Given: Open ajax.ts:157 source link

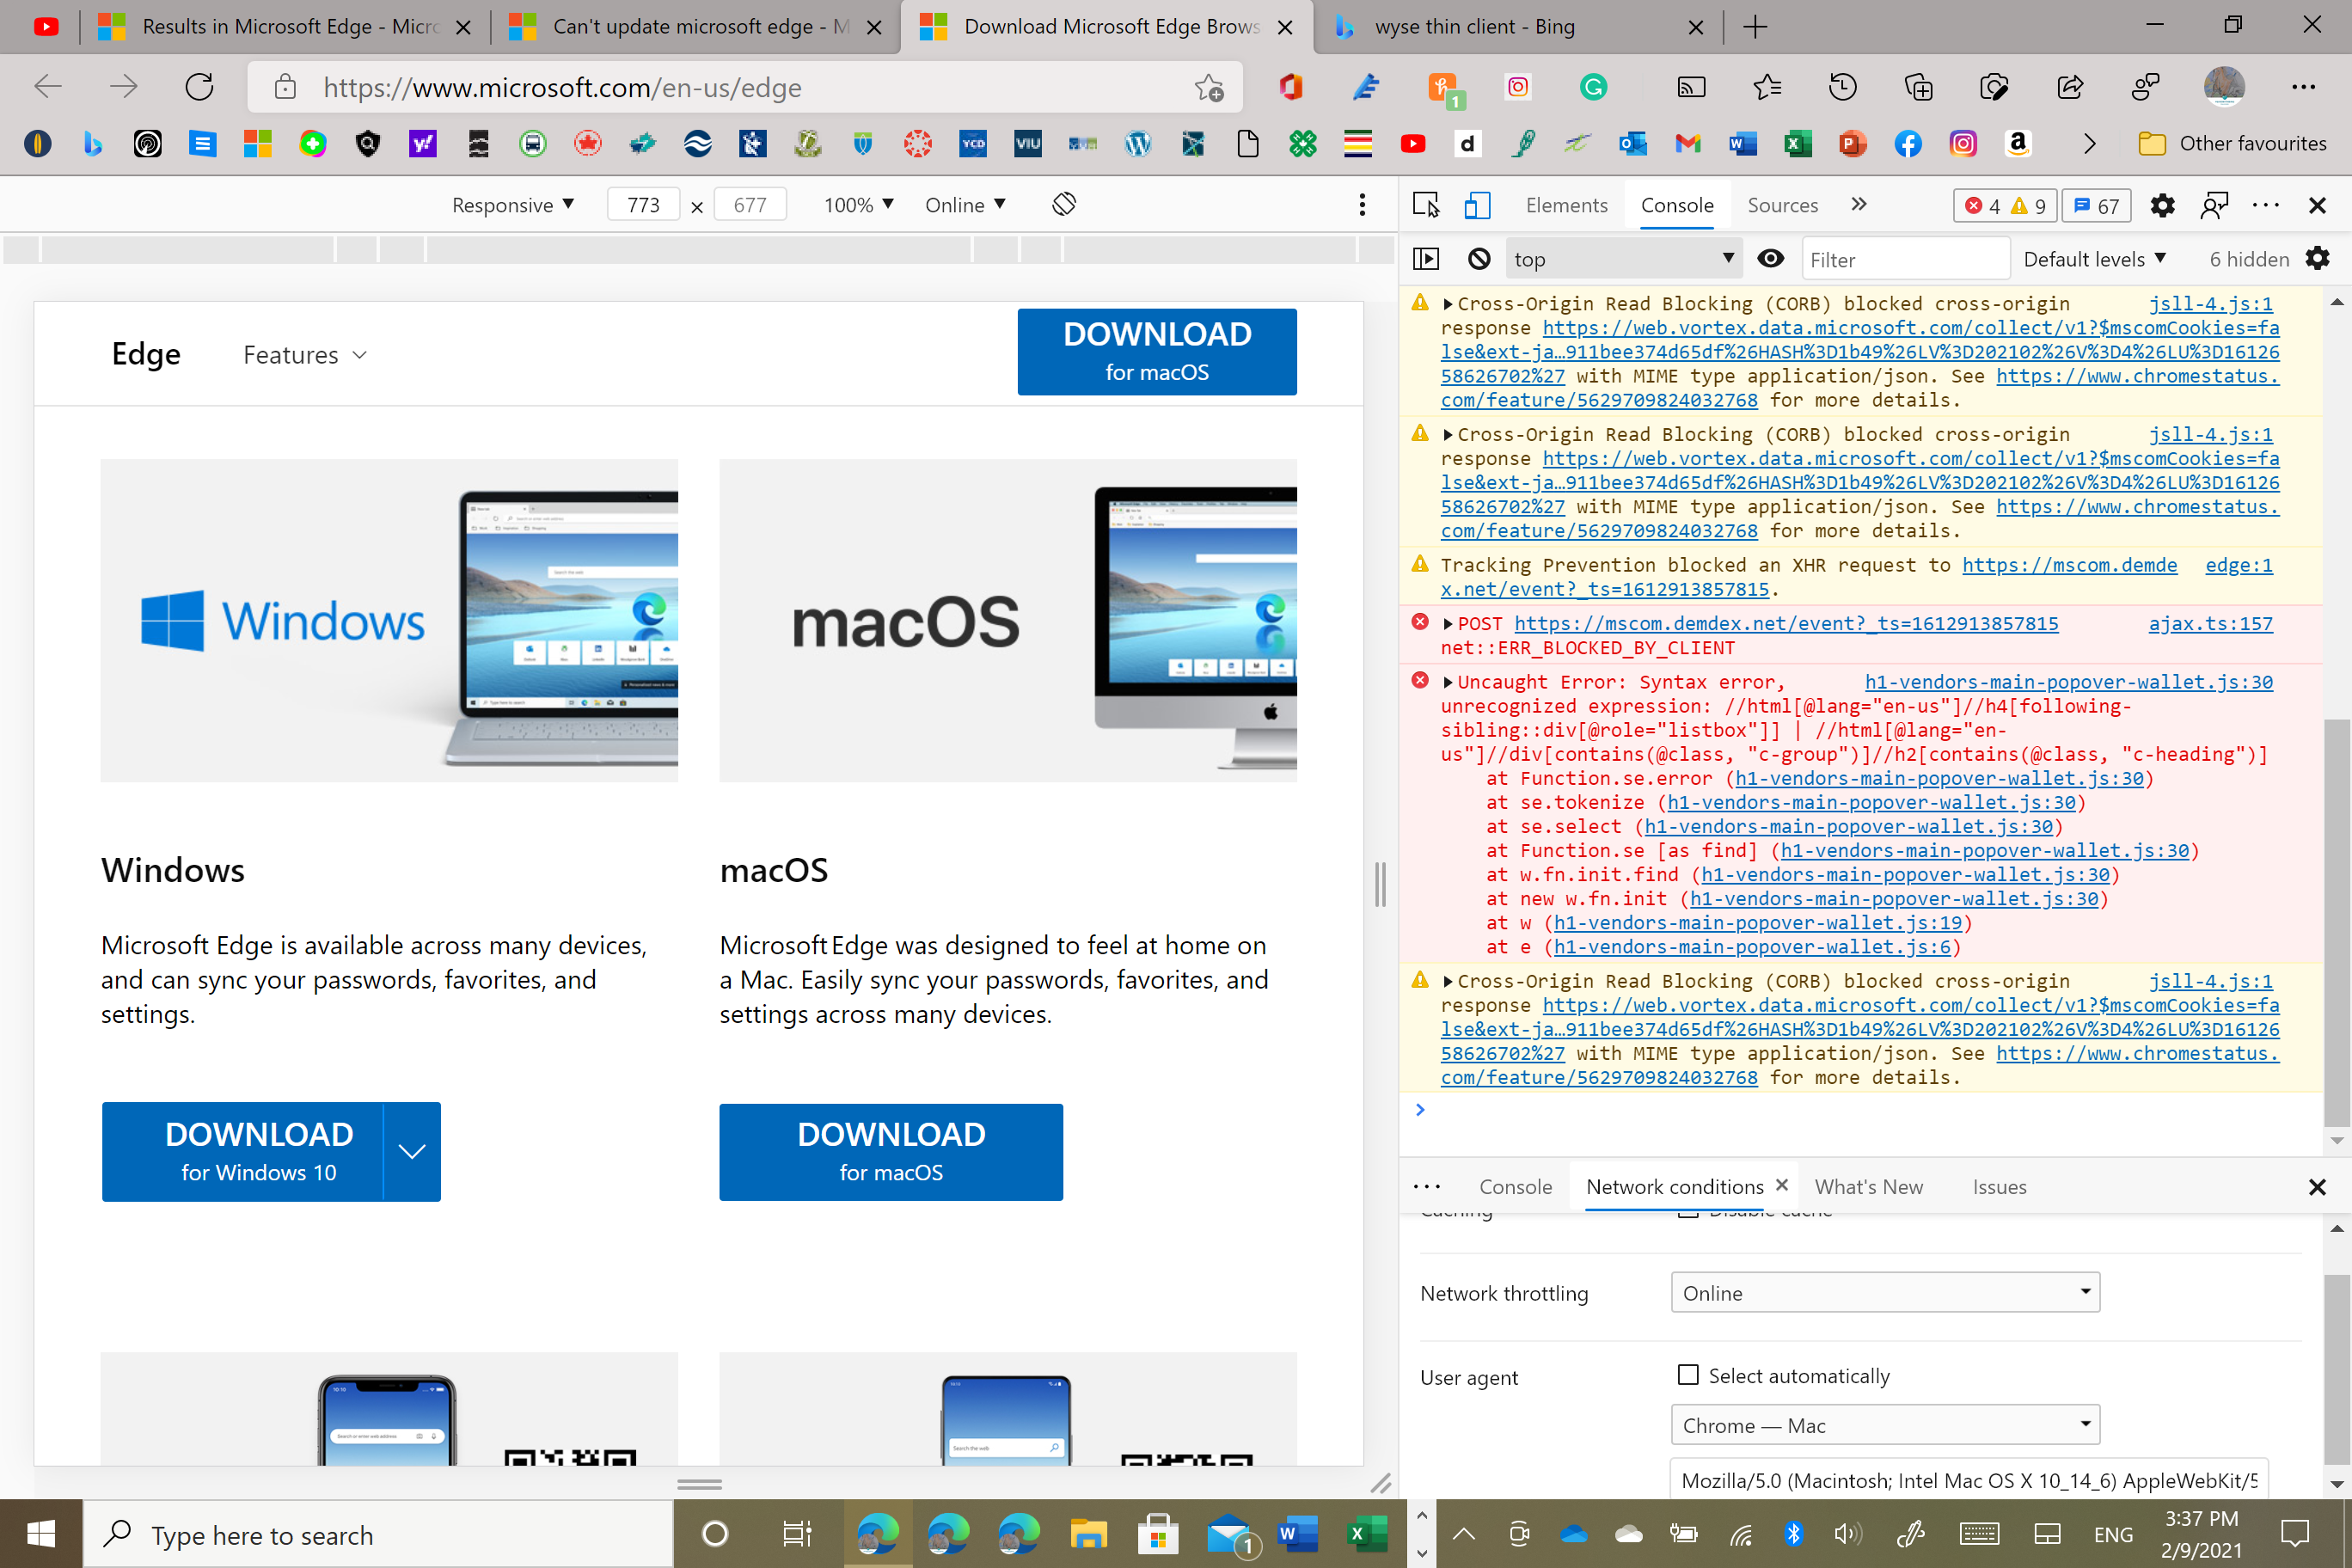Looking at the screenshot, I should [x=2210, y=624].
